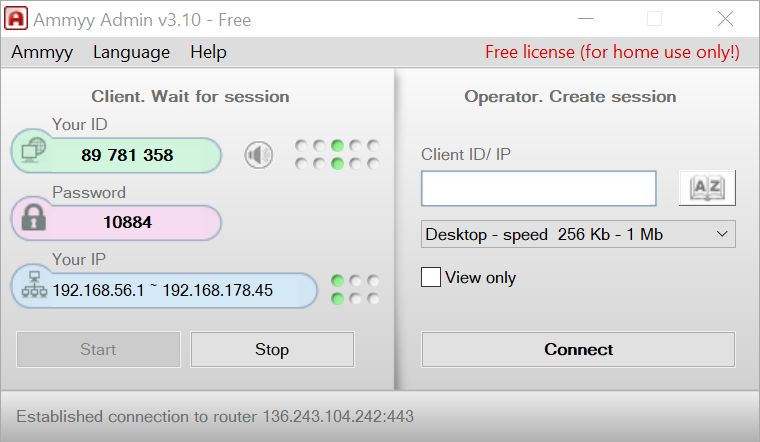Click the computer globe icon beside Your ID
Viewport: 760px width, 442px height.
pos(33,150)
